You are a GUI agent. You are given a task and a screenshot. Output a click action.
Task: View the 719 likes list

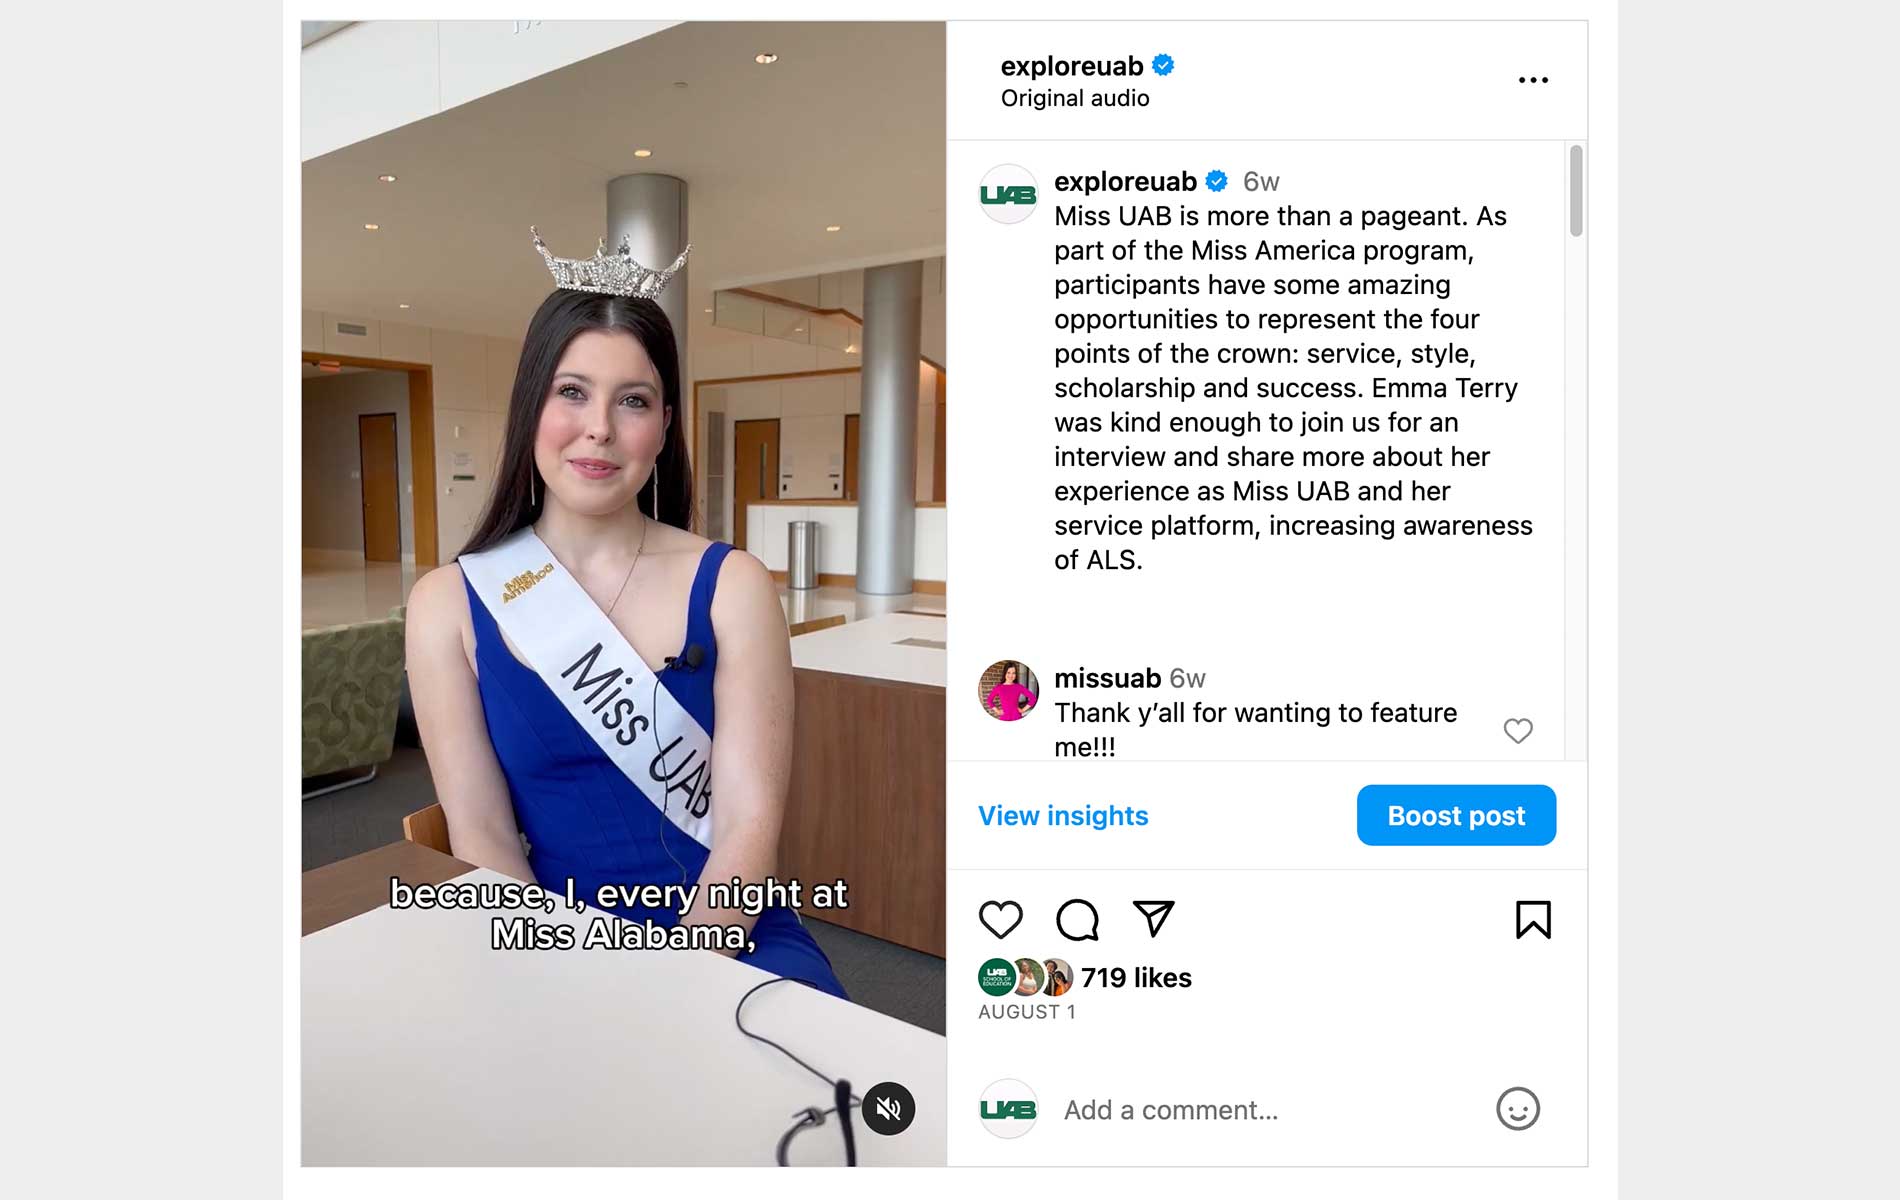point(1136,977)
